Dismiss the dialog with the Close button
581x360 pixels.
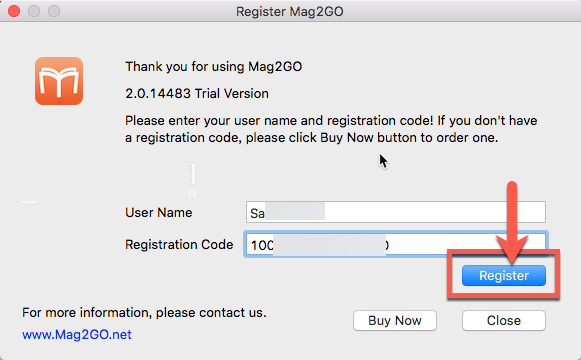pos(504,320)
